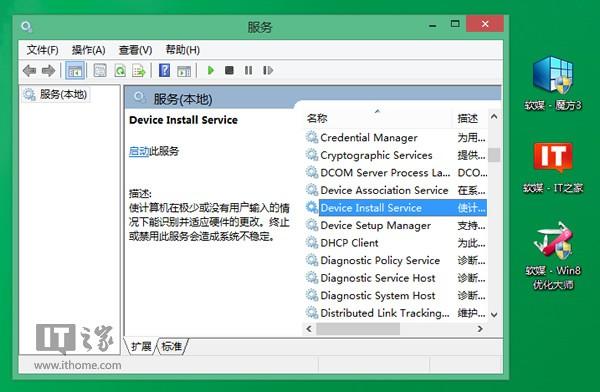Start the service with green play button

coord(210,70)
